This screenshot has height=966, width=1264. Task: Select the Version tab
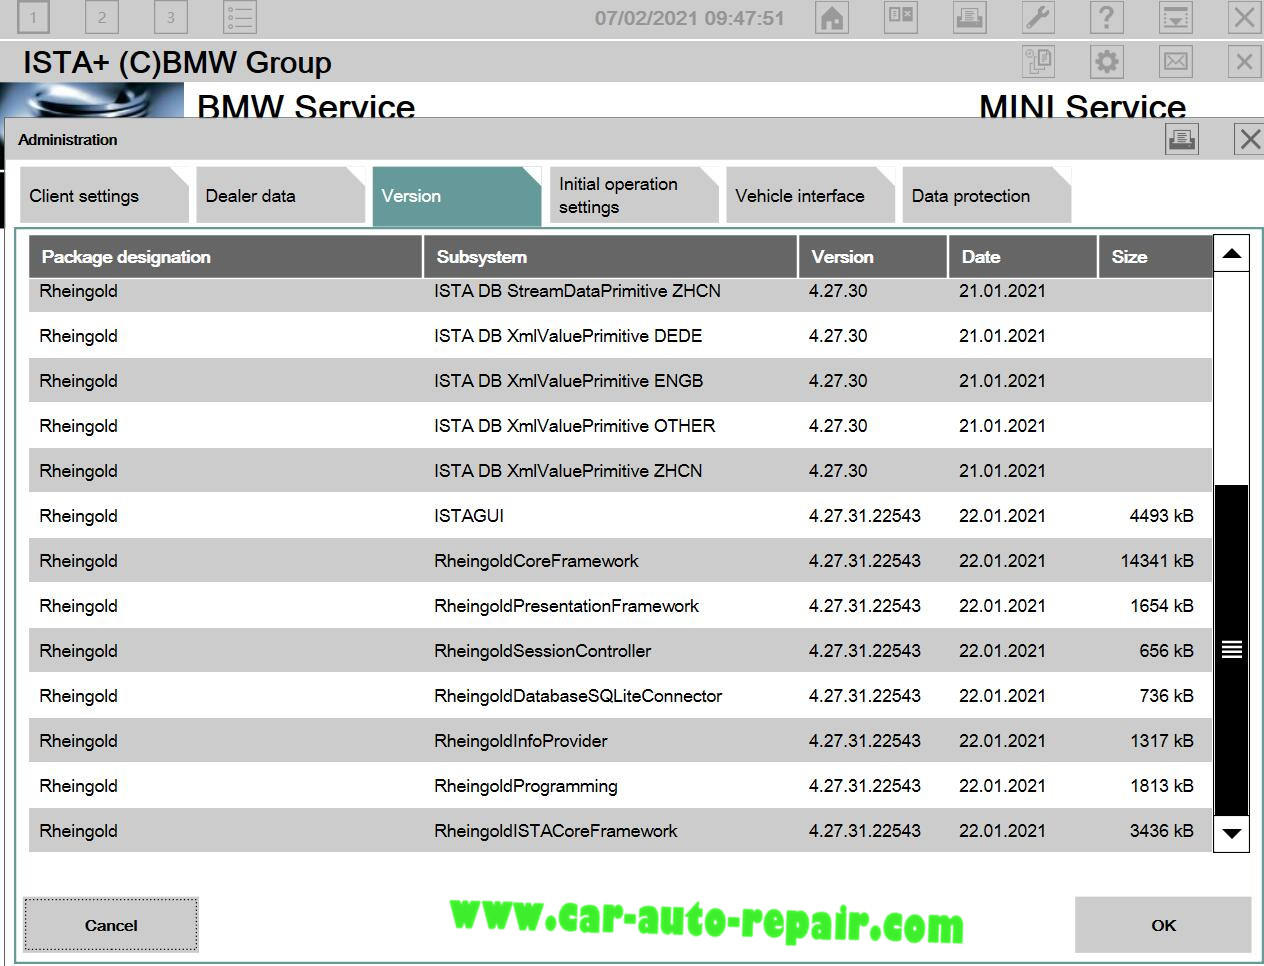click(457, 196)
